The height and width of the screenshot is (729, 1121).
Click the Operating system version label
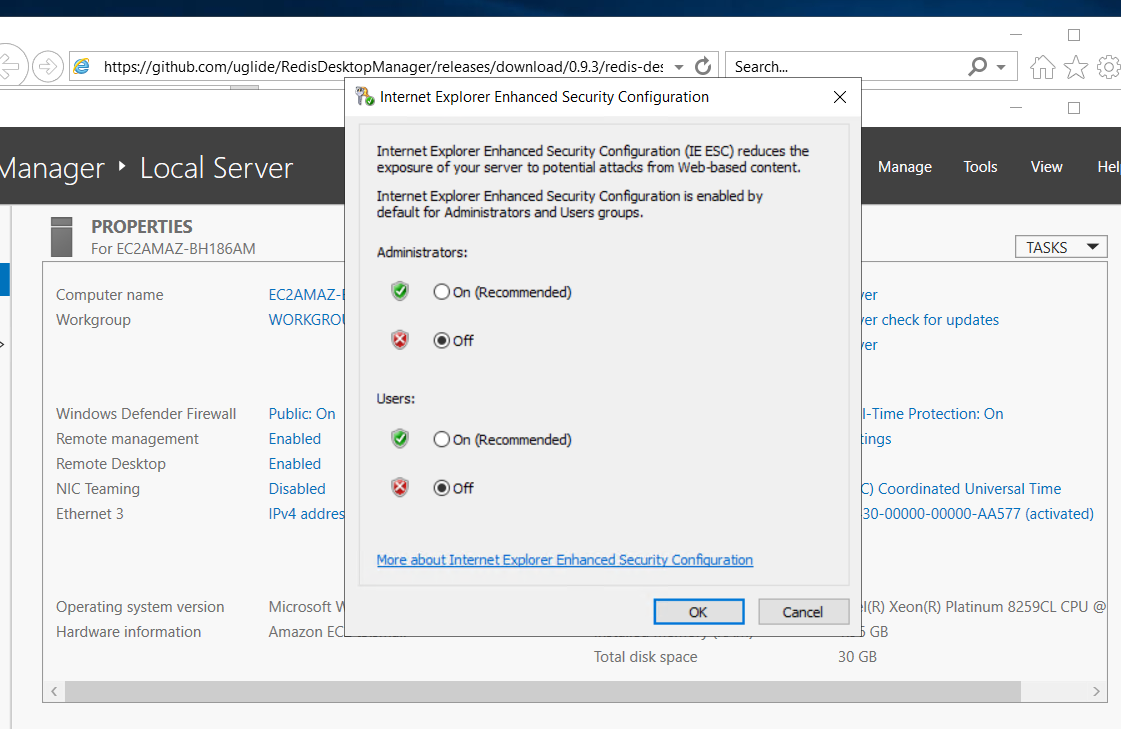click(140, 607)
